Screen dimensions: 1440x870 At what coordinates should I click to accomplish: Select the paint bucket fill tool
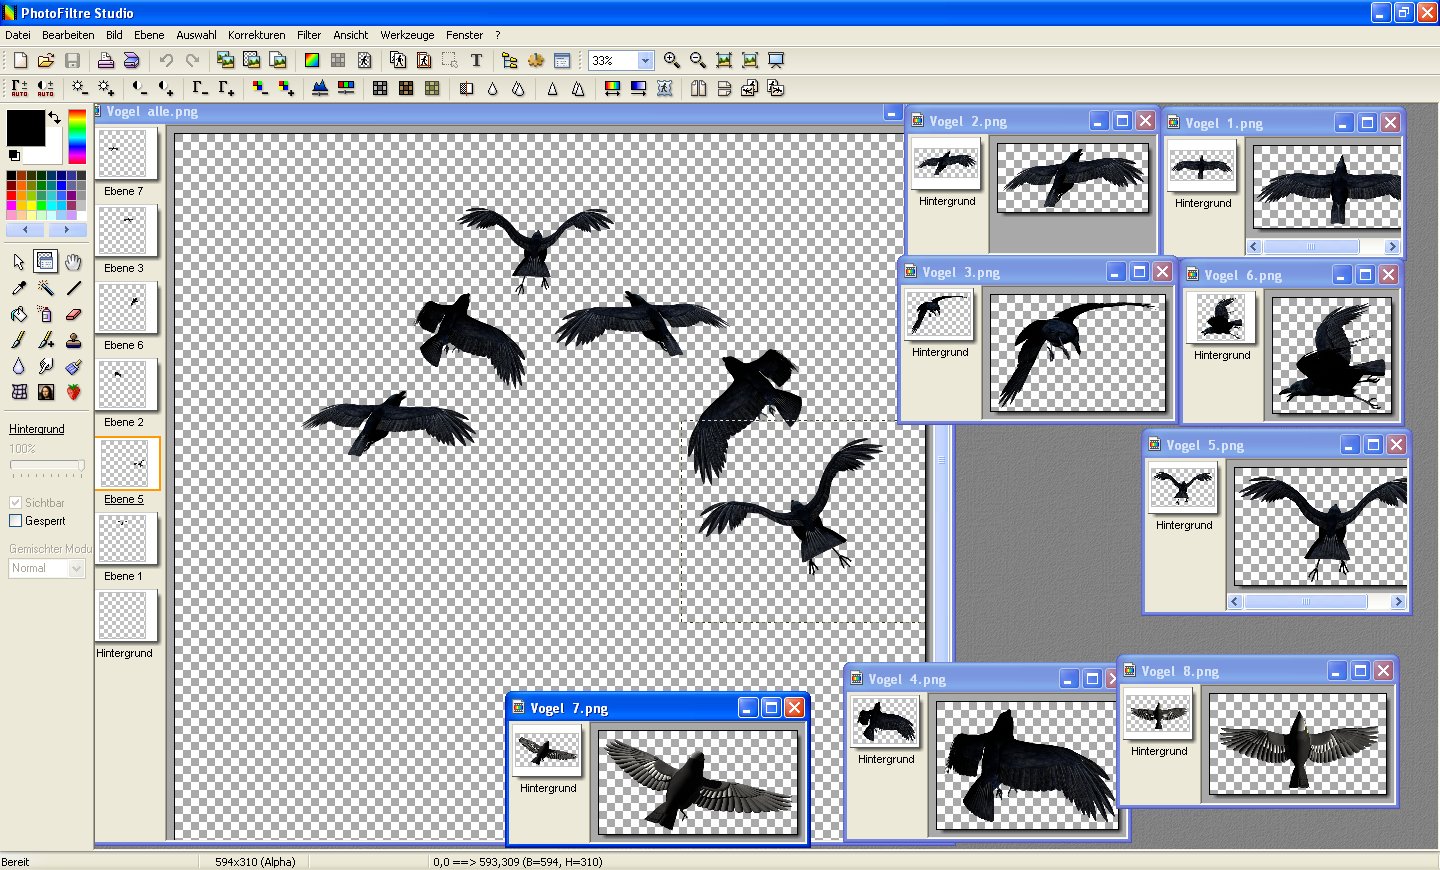(x=19, y=314)
